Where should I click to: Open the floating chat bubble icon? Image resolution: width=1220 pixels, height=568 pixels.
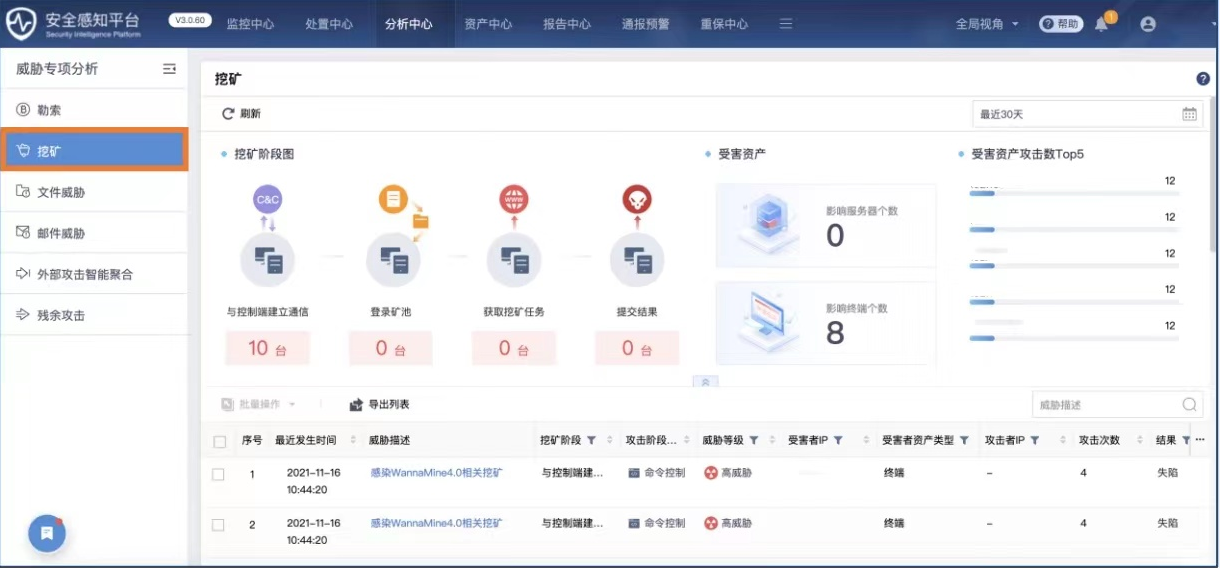[x=47, y=534]
